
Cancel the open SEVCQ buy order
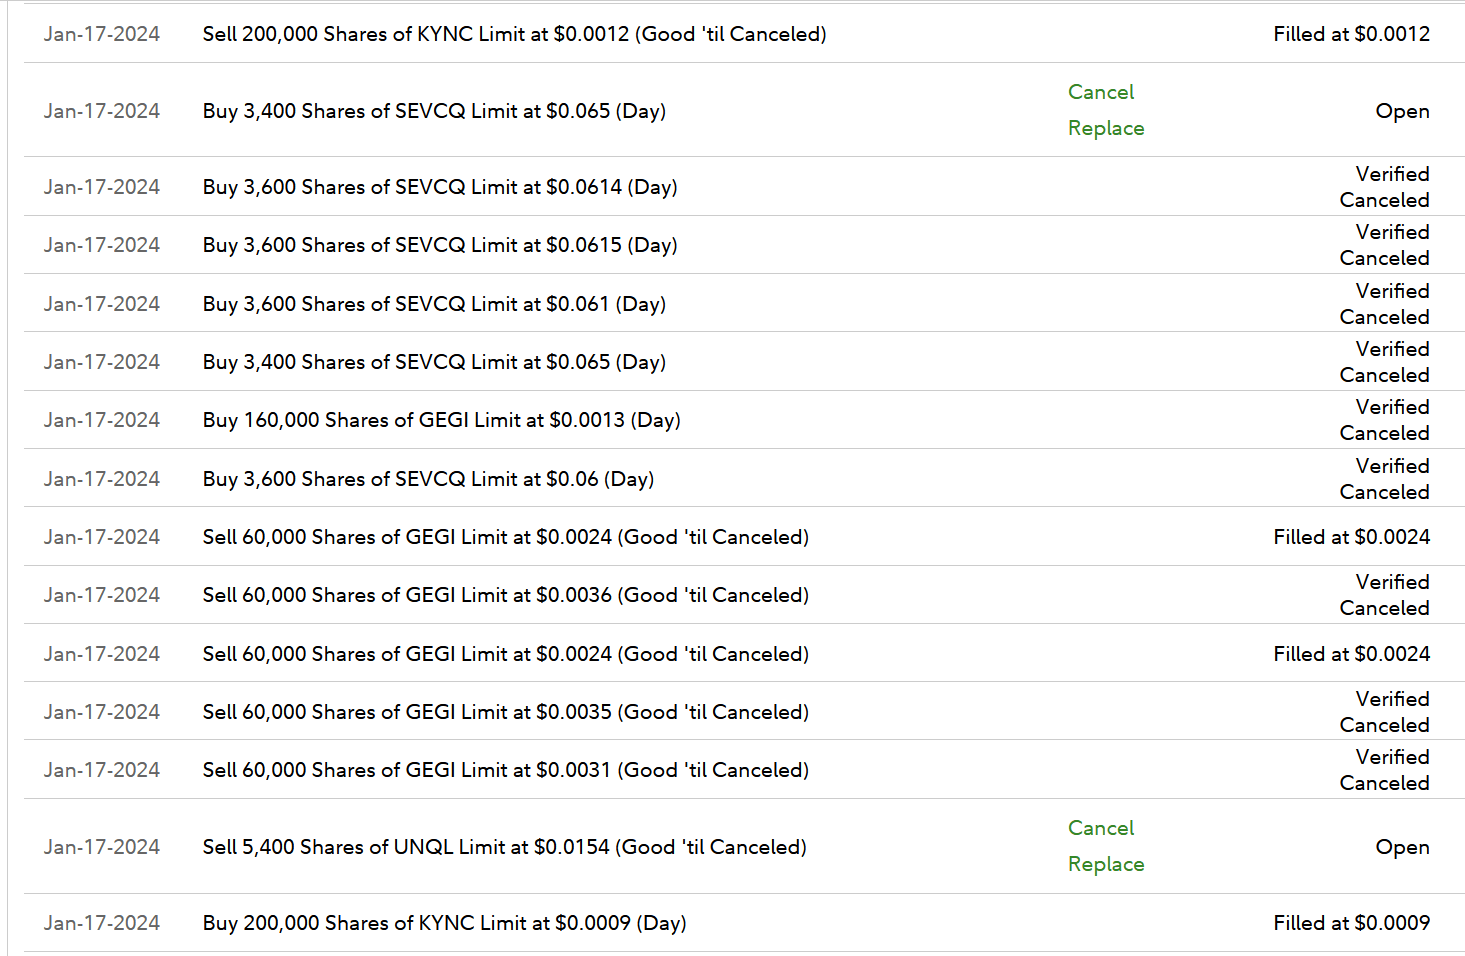[x=1100, y=92]
